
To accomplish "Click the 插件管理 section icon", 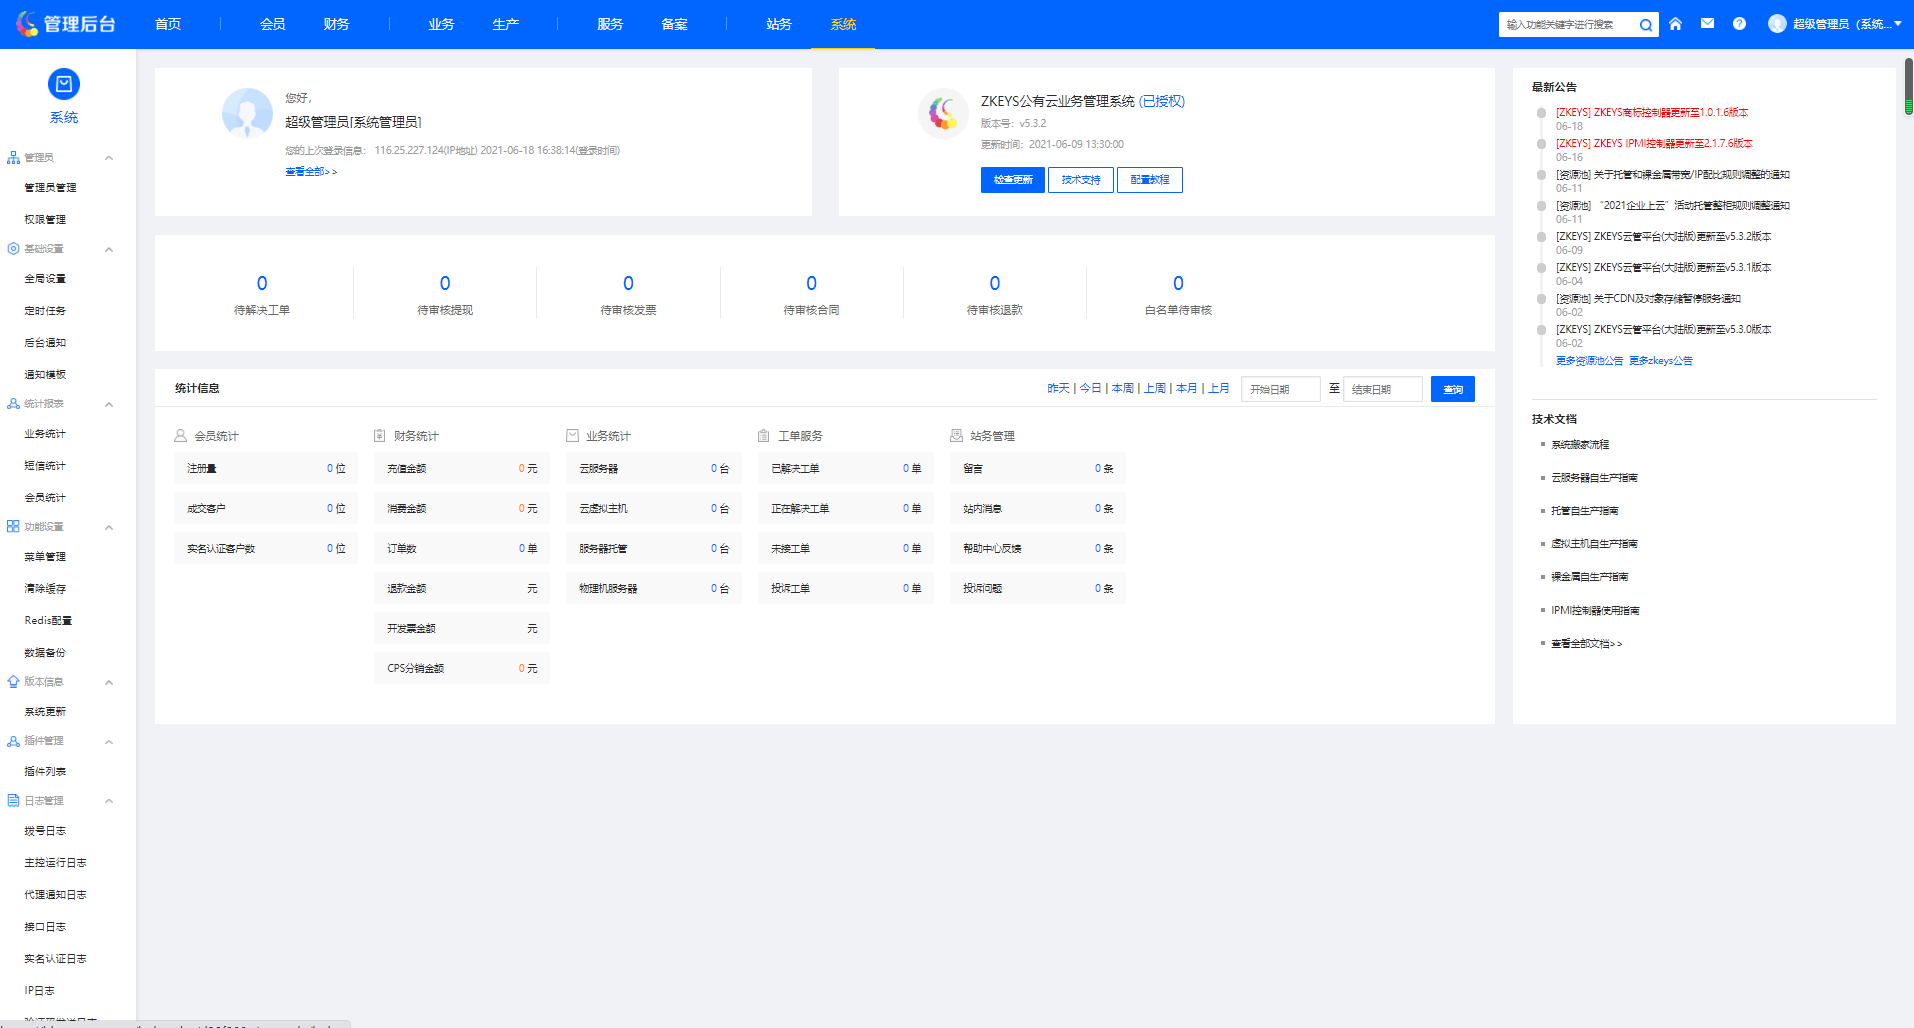I will click(x=13, y=741).
